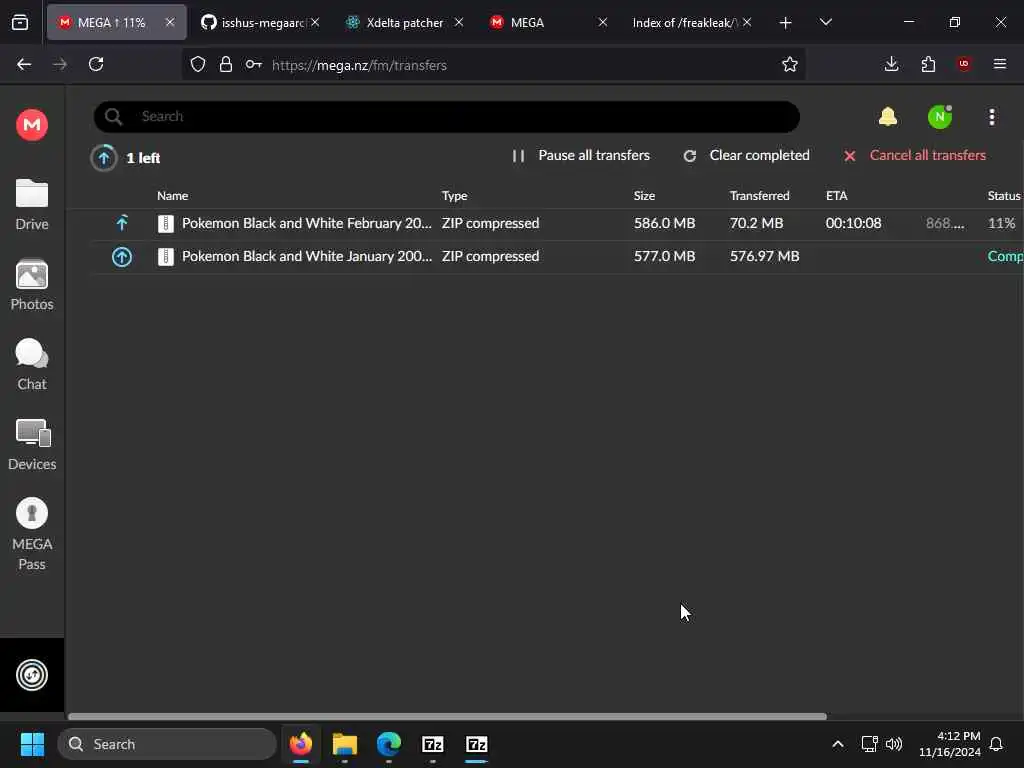
Task: Open Microsoft Edge from the taskbar
Action: 389,744
